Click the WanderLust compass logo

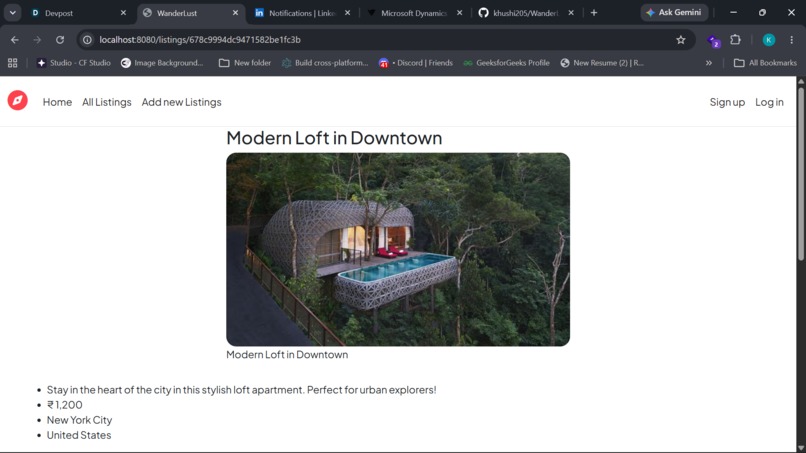(17, 101)
